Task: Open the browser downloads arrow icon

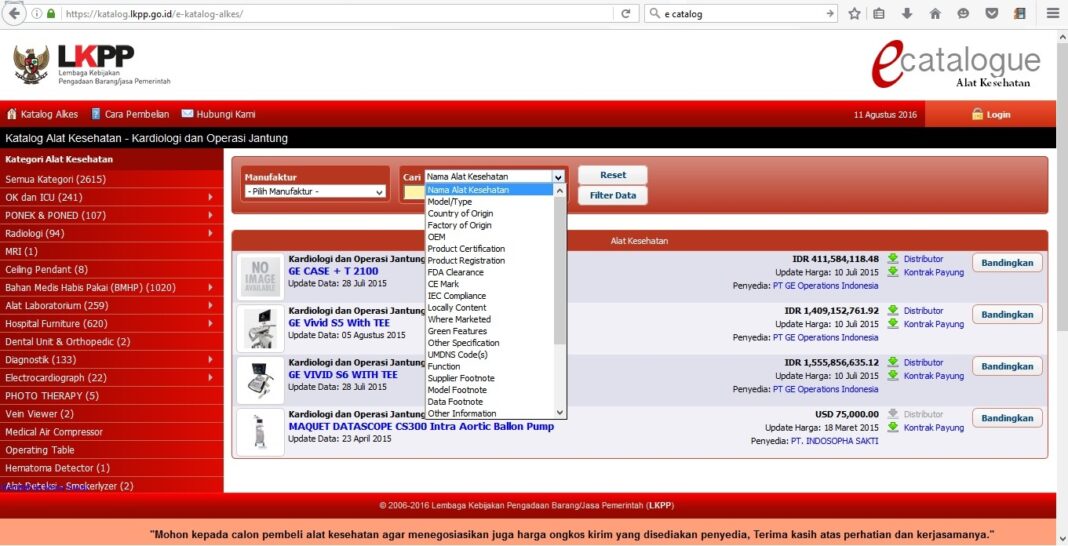Action: click(x=907, y=14)
